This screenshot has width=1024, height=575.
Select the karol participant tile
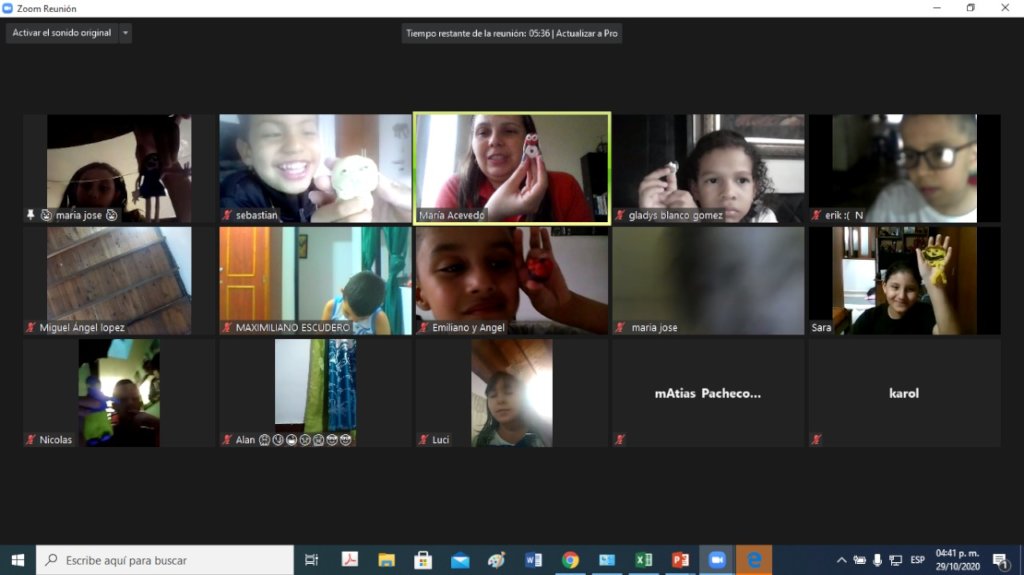click(x=904, y=392)
